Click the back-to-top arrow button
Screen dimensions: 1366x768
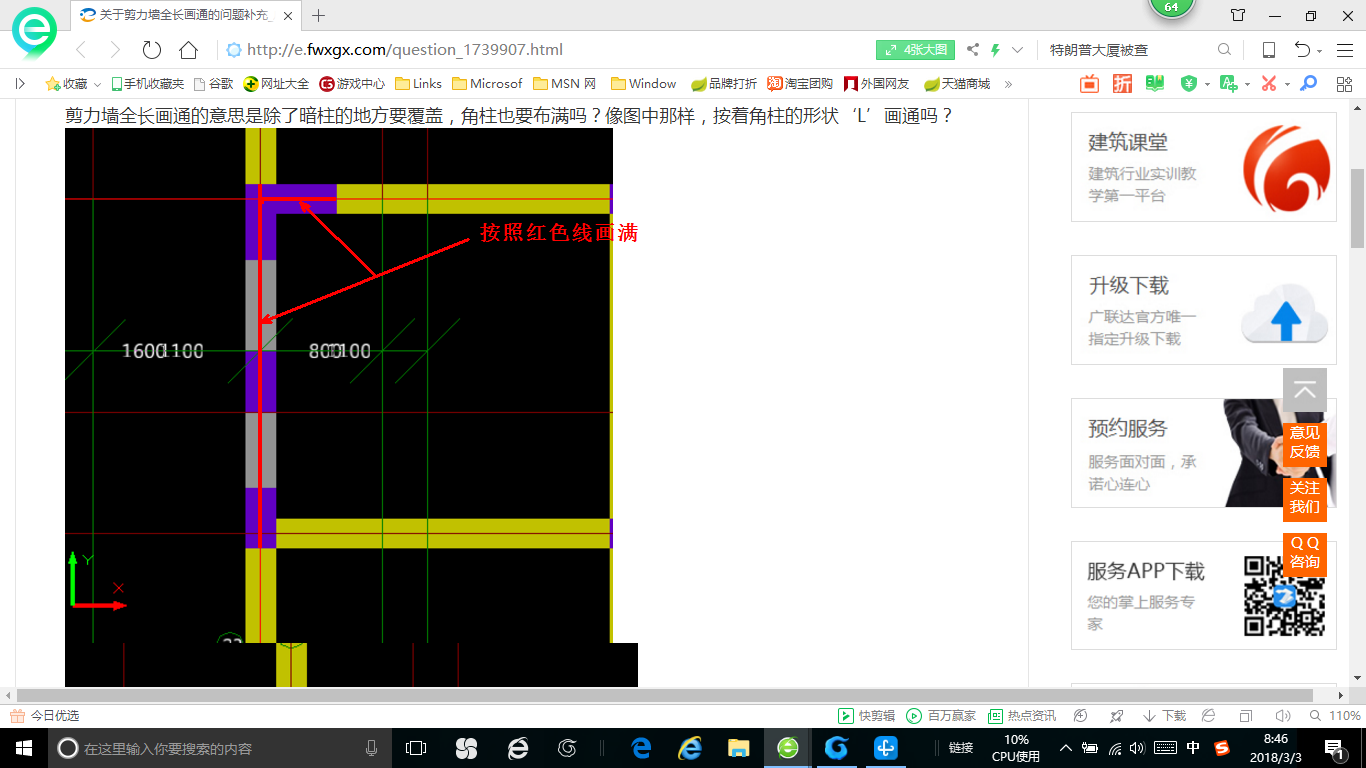point(1305,390)
